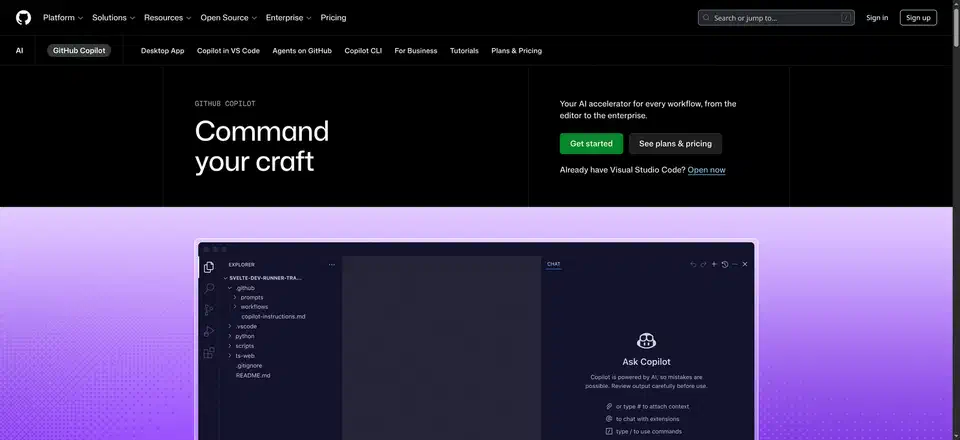Open the Pricing nav item
The image size is (960, 440).
[x=333, y=18]
